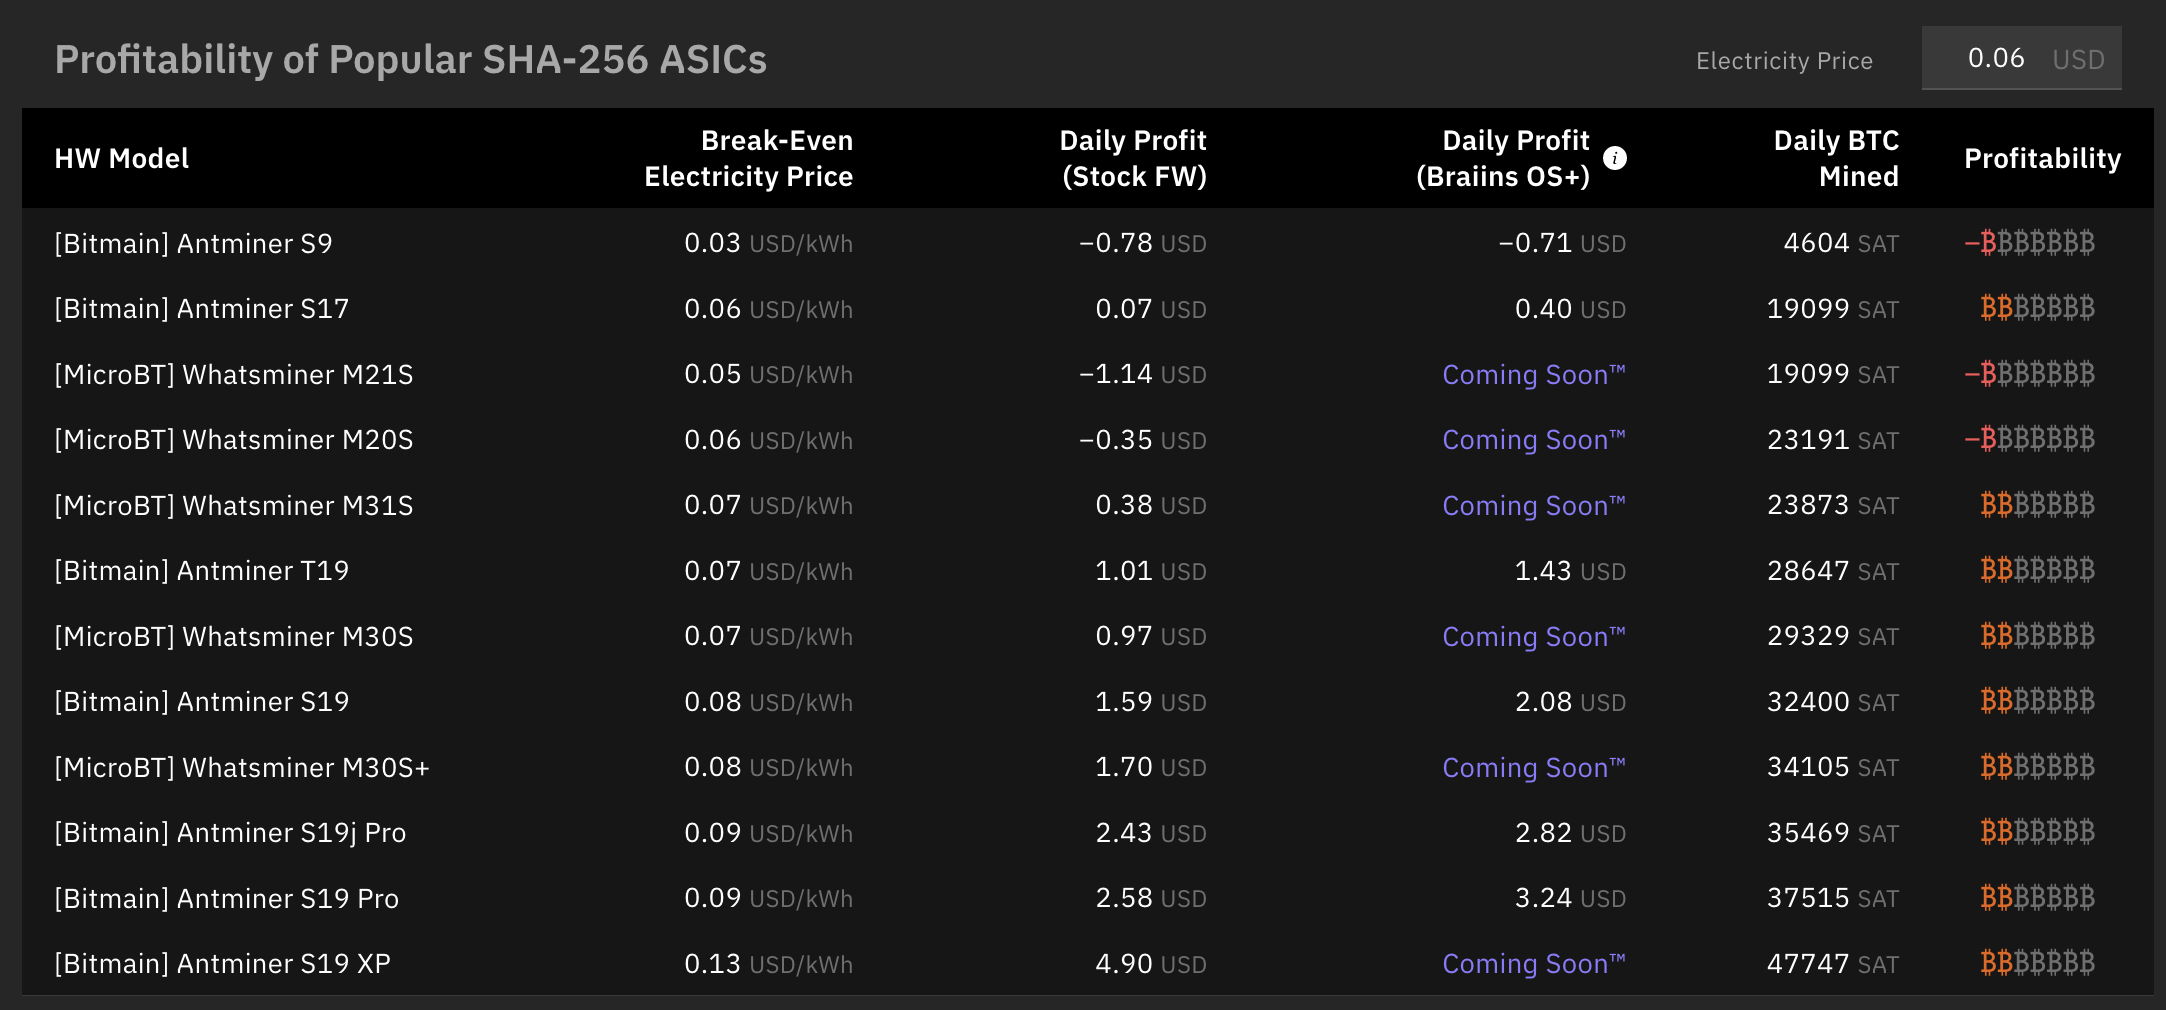Image resolution: width=2166 pixels, height=1010 pixels.
Task: Click the Antminer S19 XP profitability rating icons
Action: tap(2037, 963)
